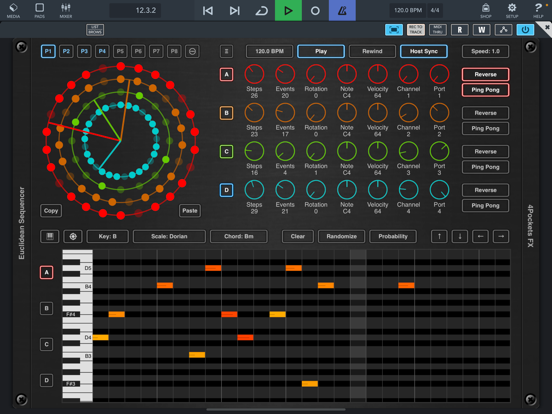The height and width of the screenshot is (414, 552).
Task: Click the piano grid view icon
Action: (50, 236)
